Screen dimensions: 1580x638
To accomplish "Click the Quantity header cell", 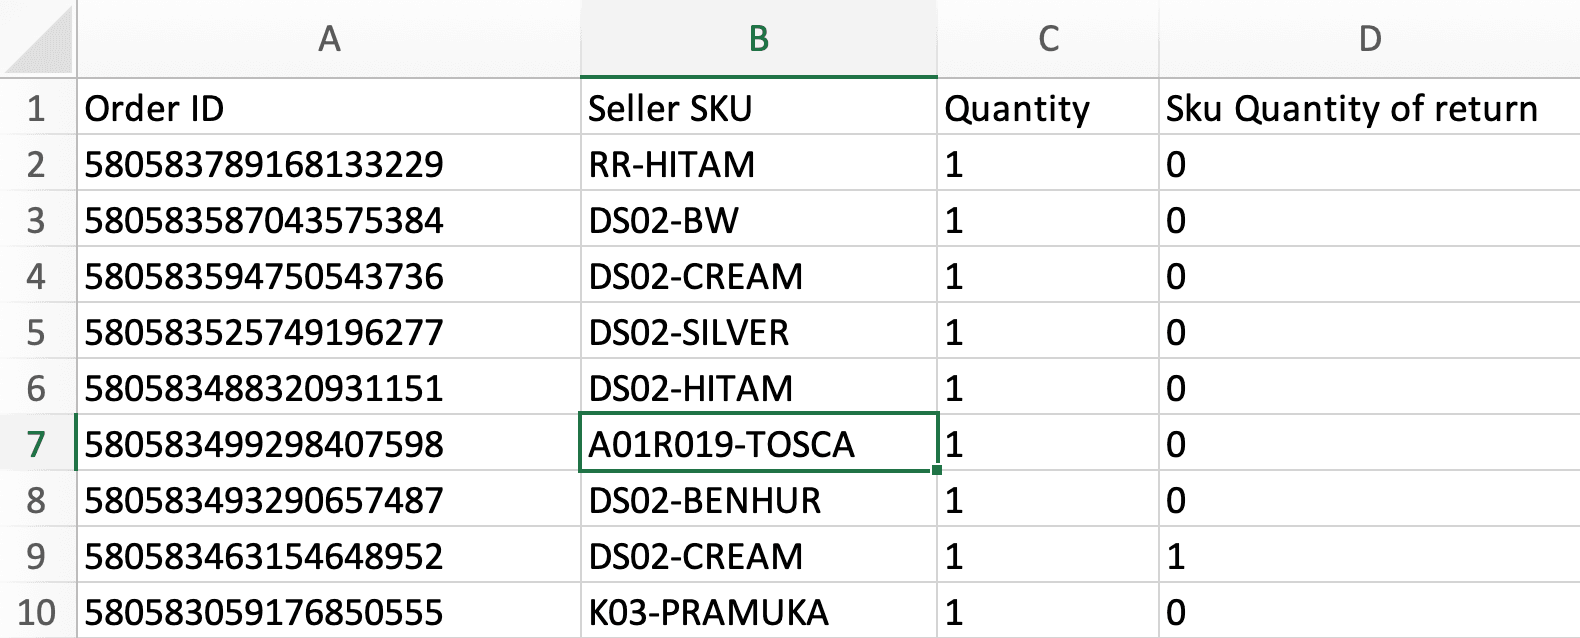I will [x=1046, y=108].
